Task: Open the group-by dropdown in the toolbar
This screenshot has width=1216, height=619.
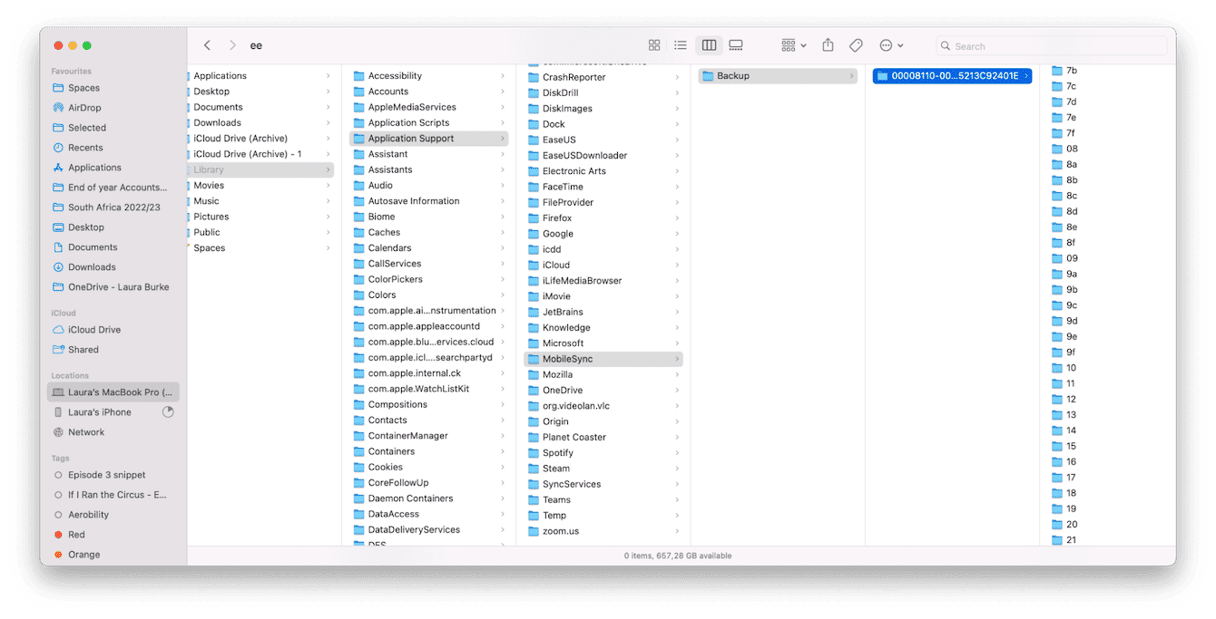Action: [791, 45]
